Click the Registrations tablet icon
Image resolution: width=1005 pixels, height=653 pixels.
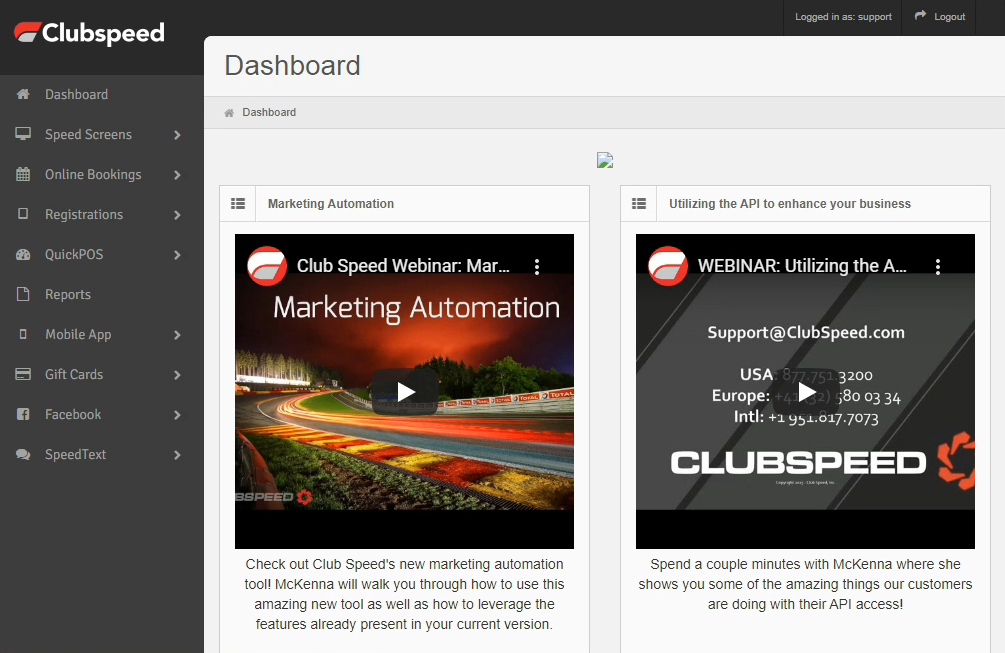pos(23,214)
